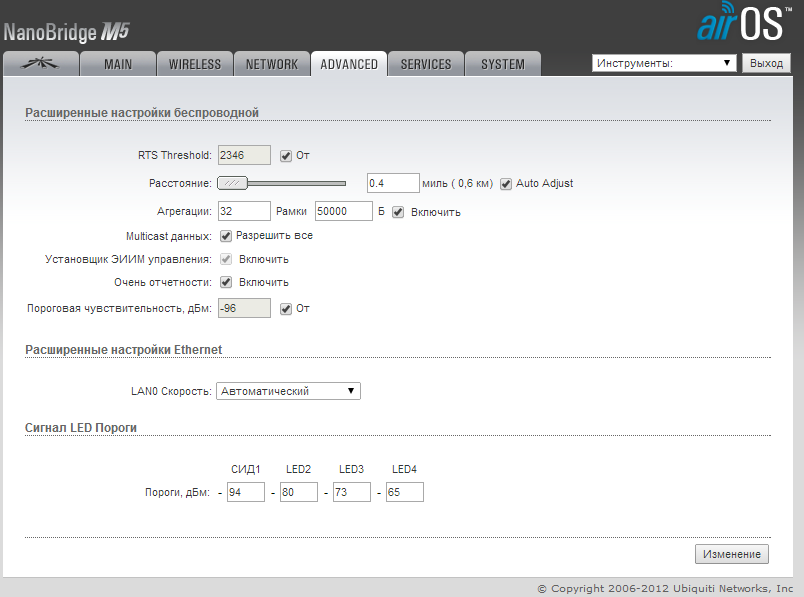Click Установщик ЭИИМ управления Включить checkbox
The image size is (804, 597).
226,259
